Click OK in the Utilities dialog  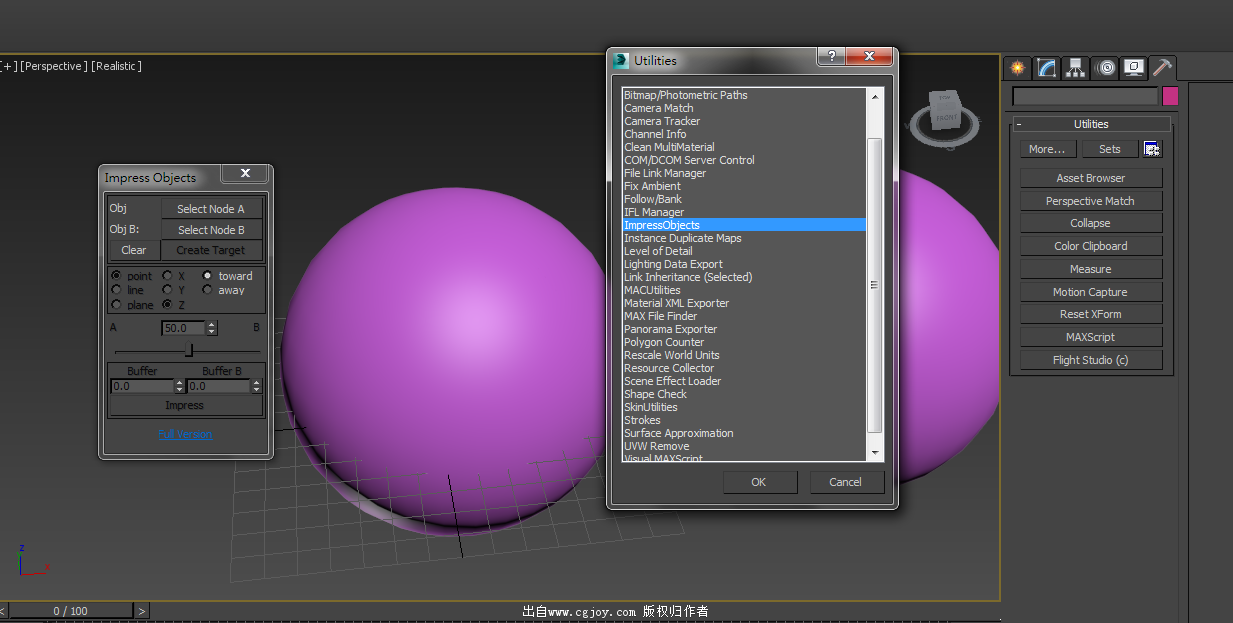tap(759, 482)
